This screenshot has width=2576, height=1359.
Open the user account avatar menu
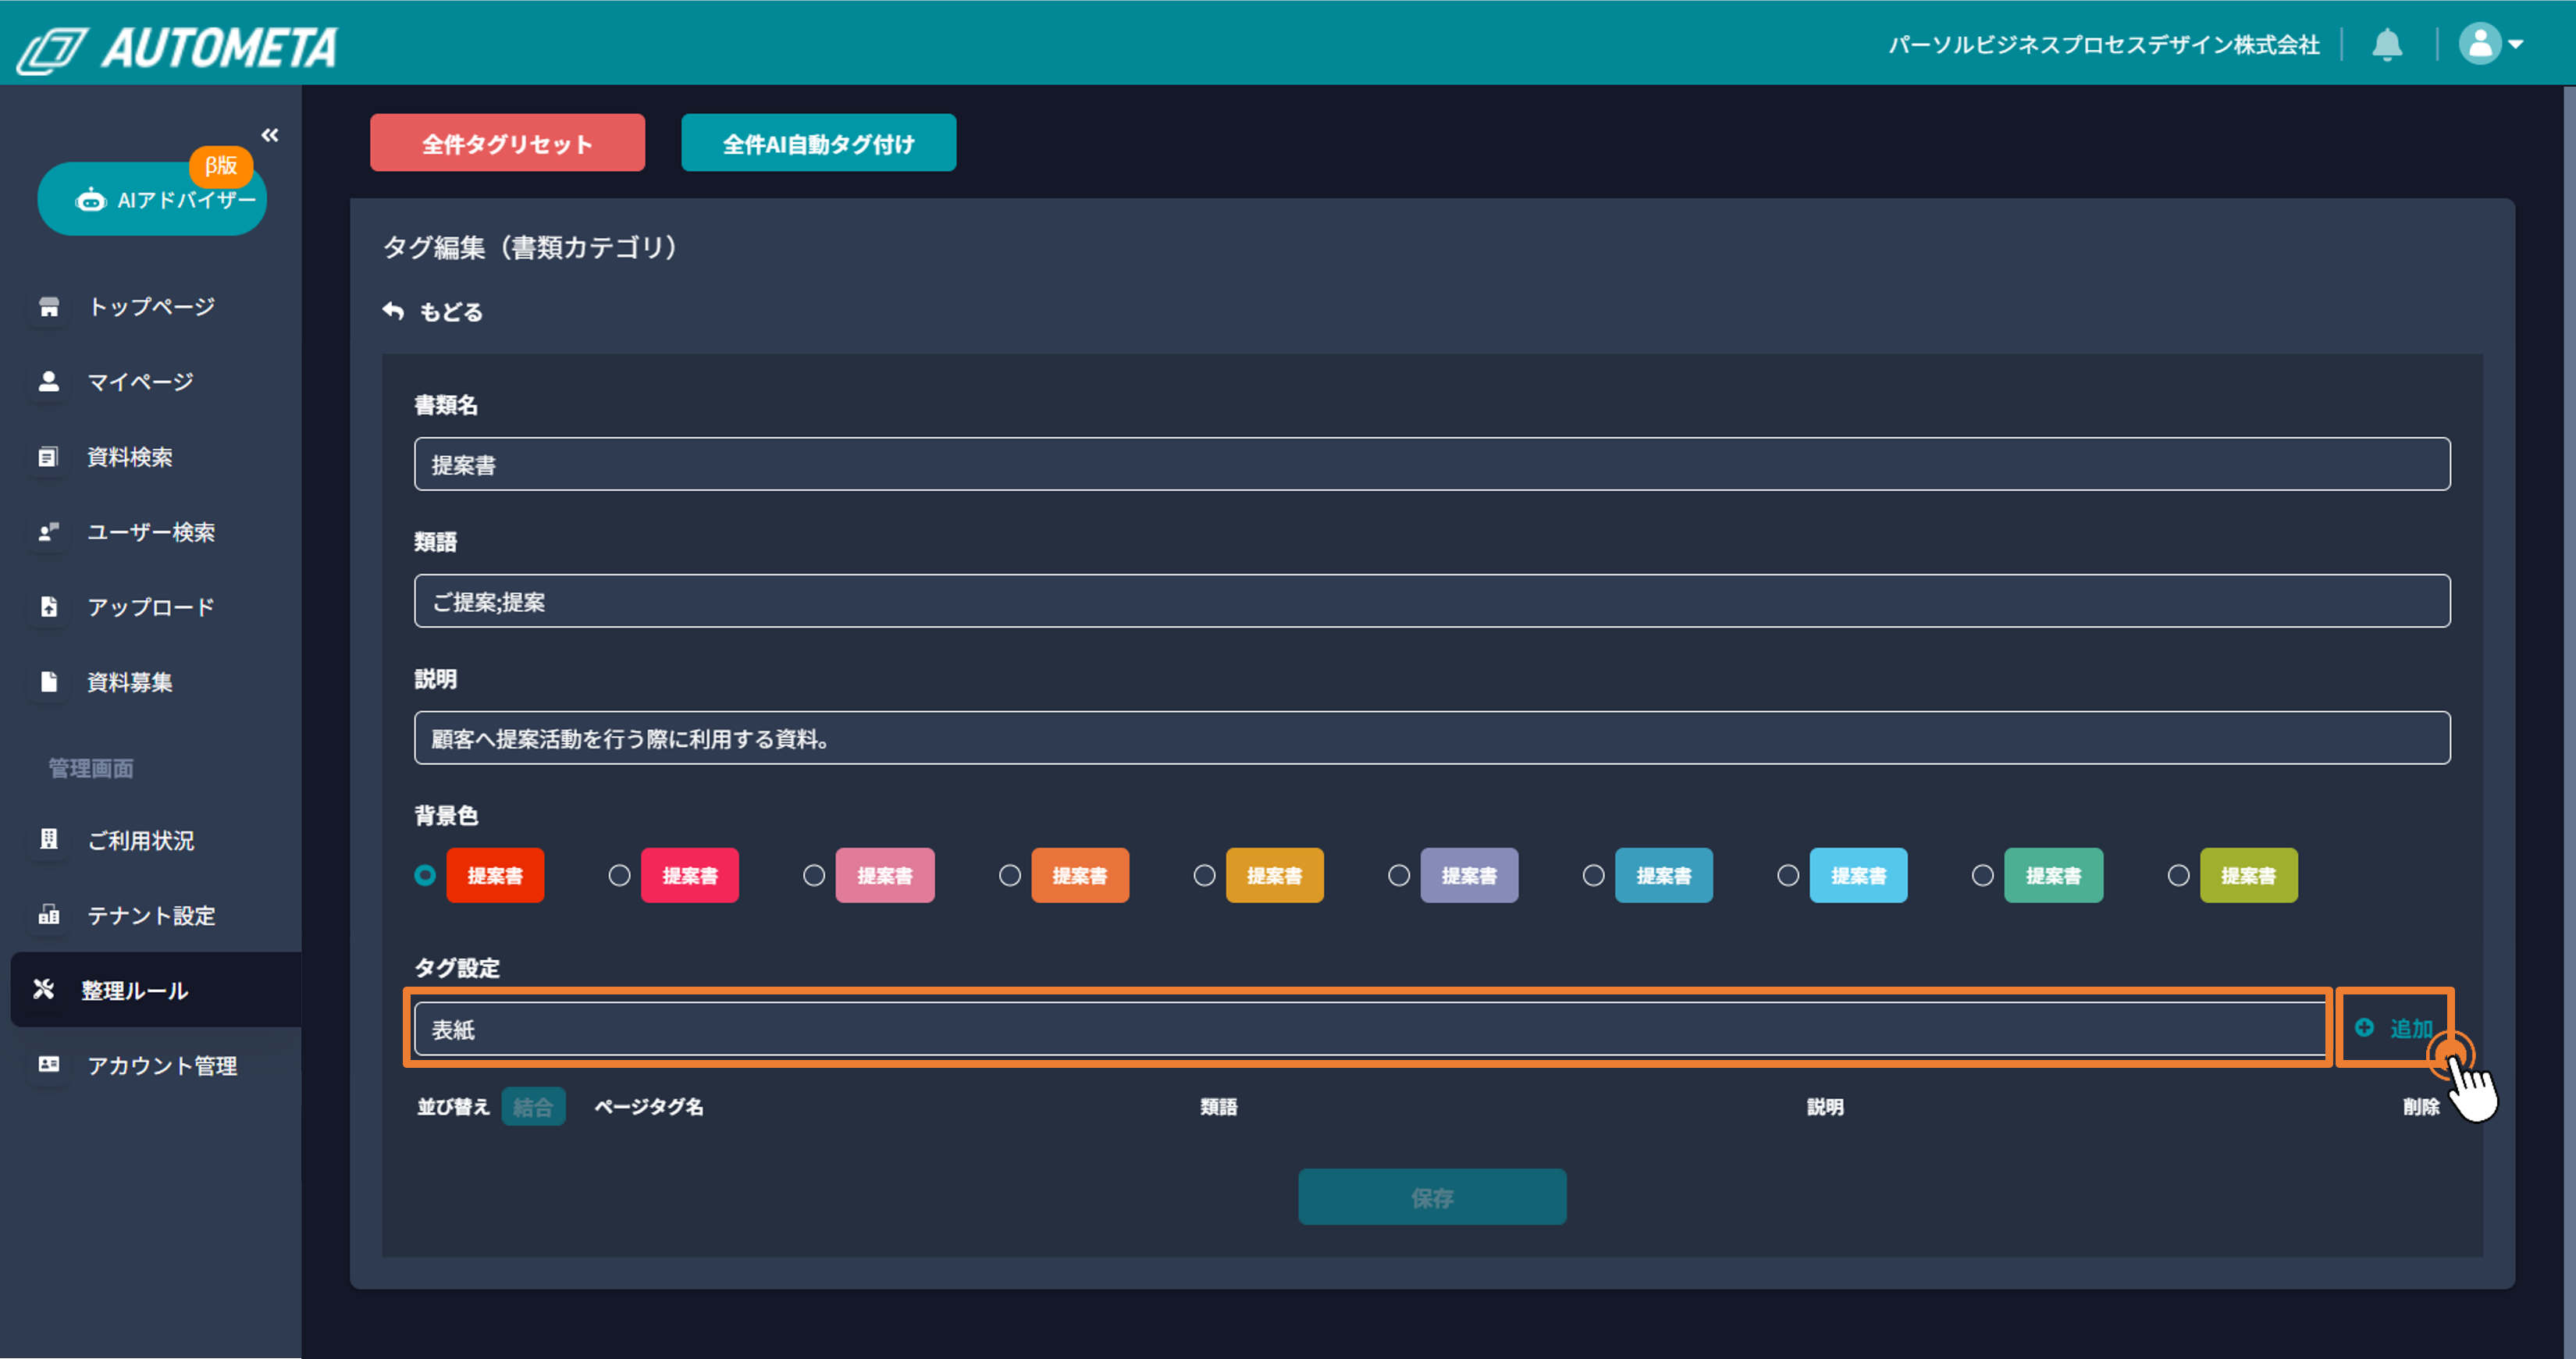2491,44
